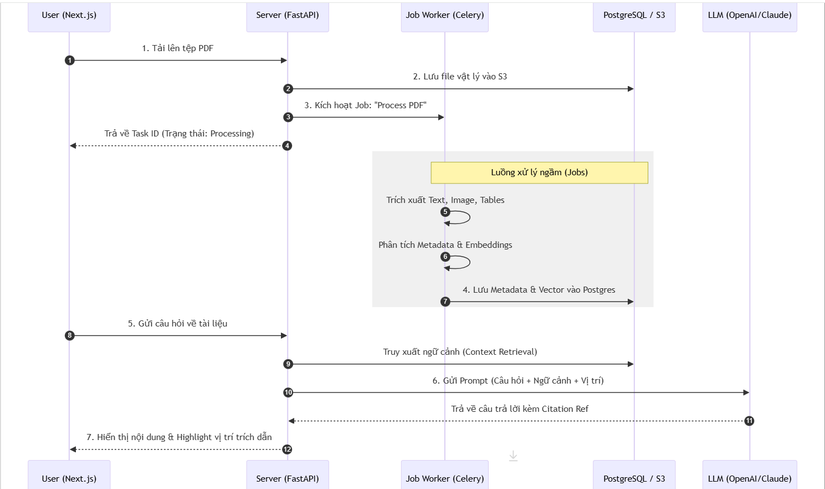This screenshot has width=825, height=489.
Task: Click sequence marker number 12
Action: pos(288,449)
